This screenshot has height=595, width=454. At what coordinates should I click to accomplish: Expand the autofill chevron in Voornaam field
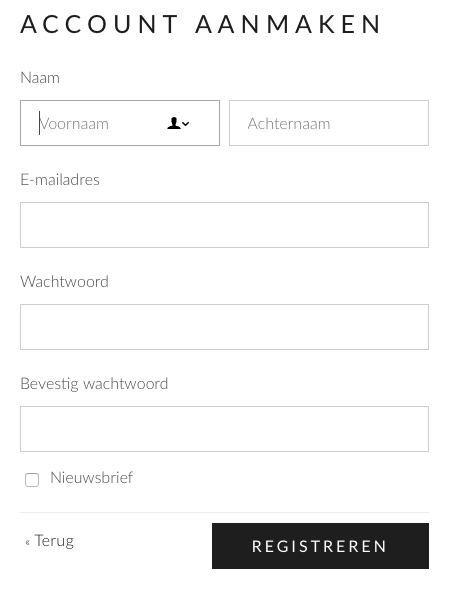(186, 124)
